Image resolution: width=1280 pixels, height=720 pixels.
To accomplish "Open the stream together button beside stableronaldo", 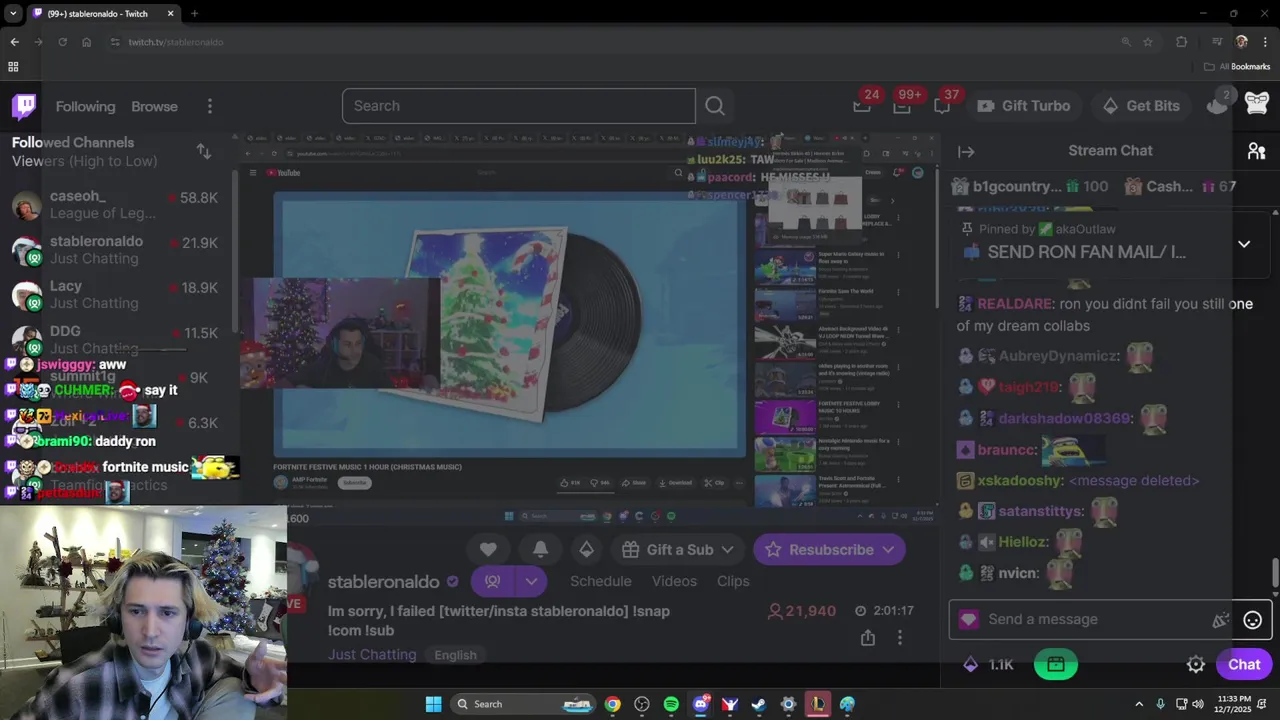I will 492,581.
